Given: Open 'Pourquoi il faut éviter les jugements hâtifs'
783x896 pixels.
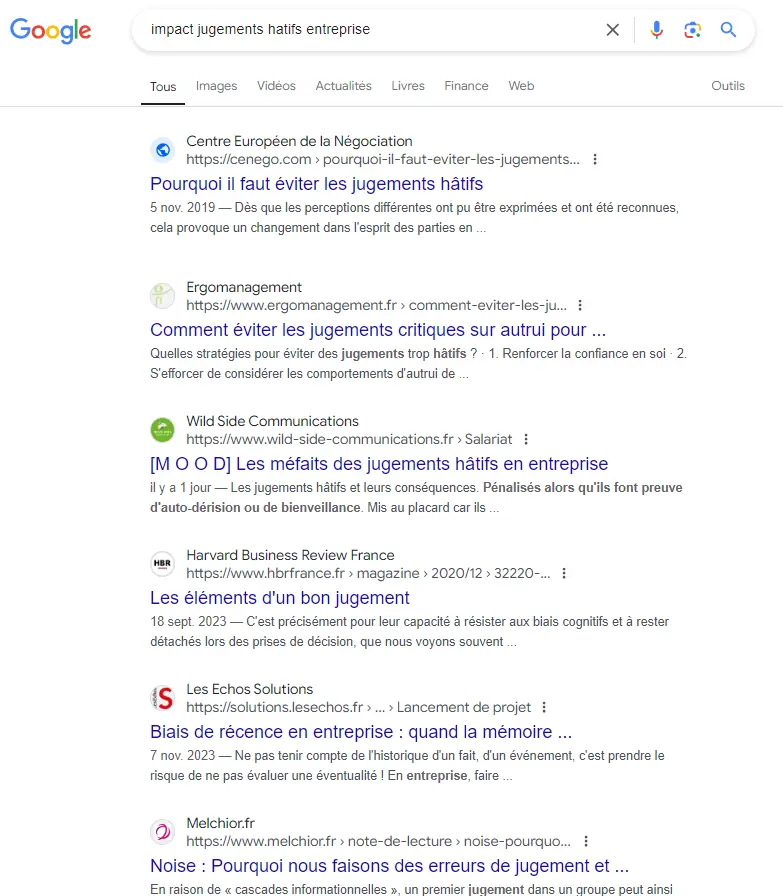Looking at the screenshot, I should (317, 184).
